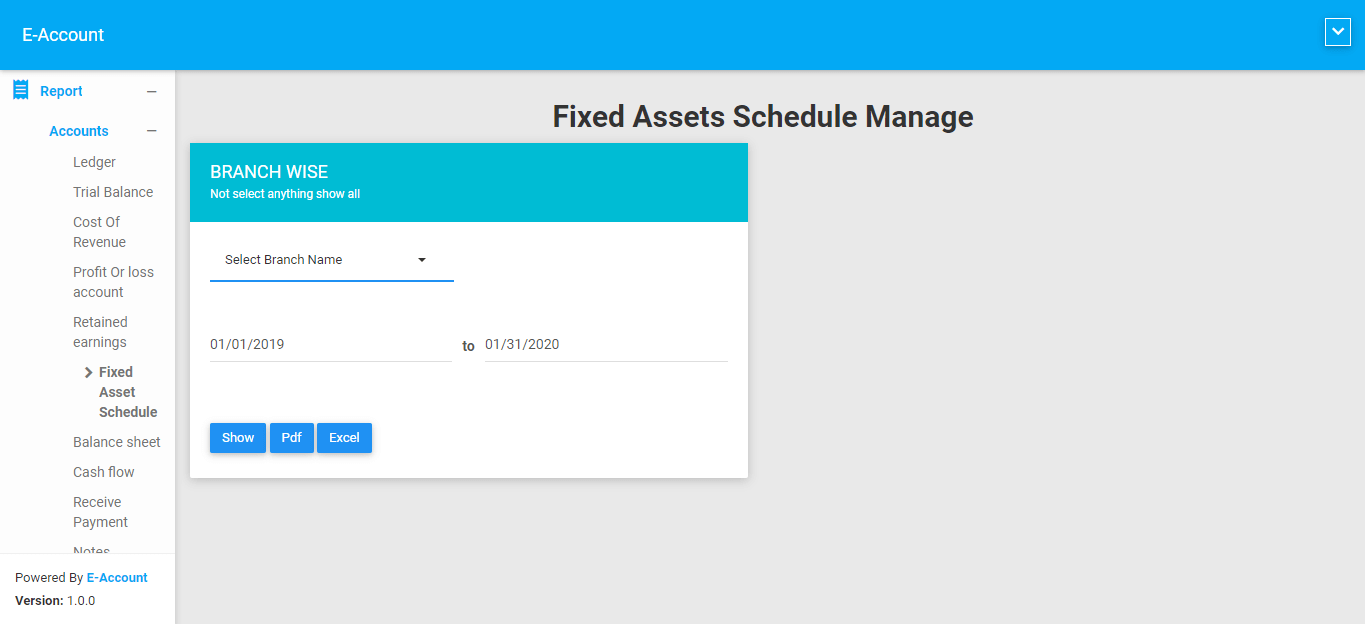Click the Report receipt icon in sidebar
Viewport: 1365px width, 624px height.
(x=20, y=90)
